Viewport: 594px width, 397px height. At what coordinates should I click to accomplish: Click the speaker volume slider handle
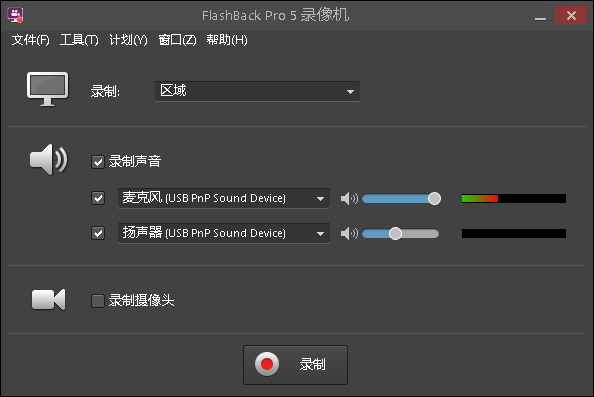[395, 233]
